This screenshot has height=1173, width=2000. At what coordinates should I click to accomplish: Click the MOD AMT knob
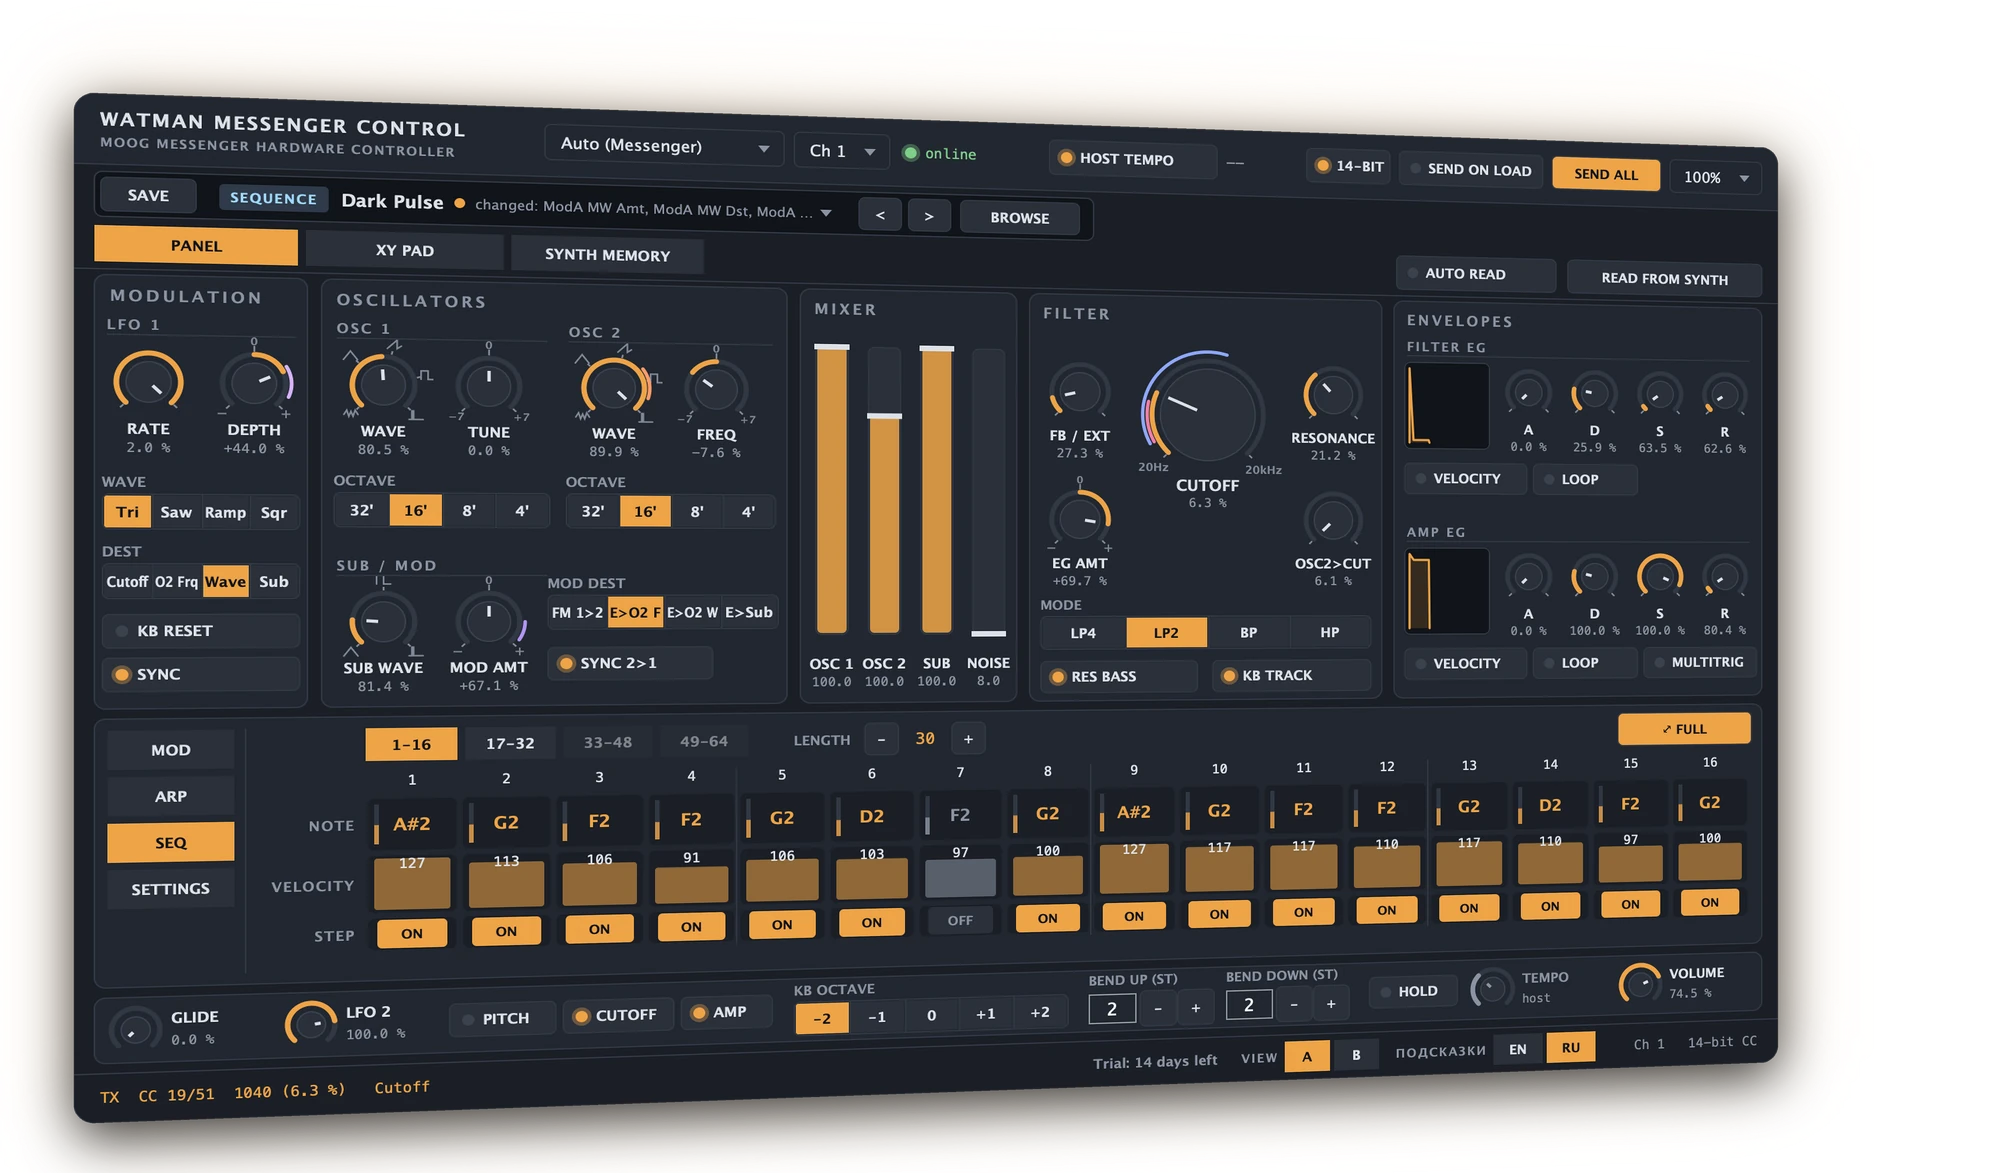click(488, 621)
